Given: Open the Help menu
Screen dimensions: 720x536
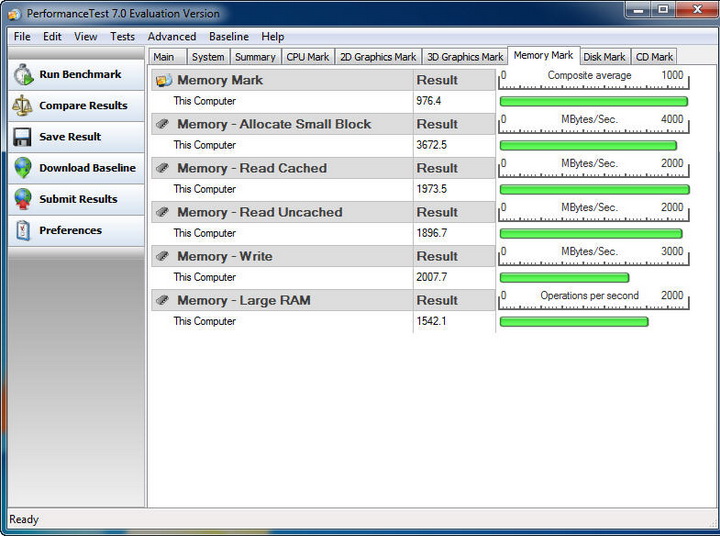Looking at the screenshot, I should [x=273, y=37].
